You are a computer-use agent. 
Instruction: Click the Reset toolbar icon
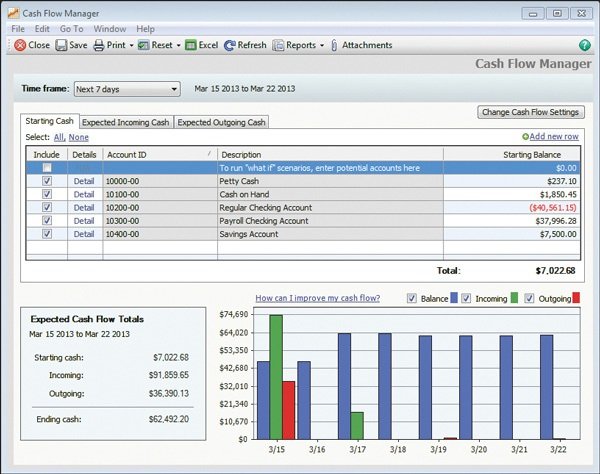pyautogui.click(x=144, y=45)
